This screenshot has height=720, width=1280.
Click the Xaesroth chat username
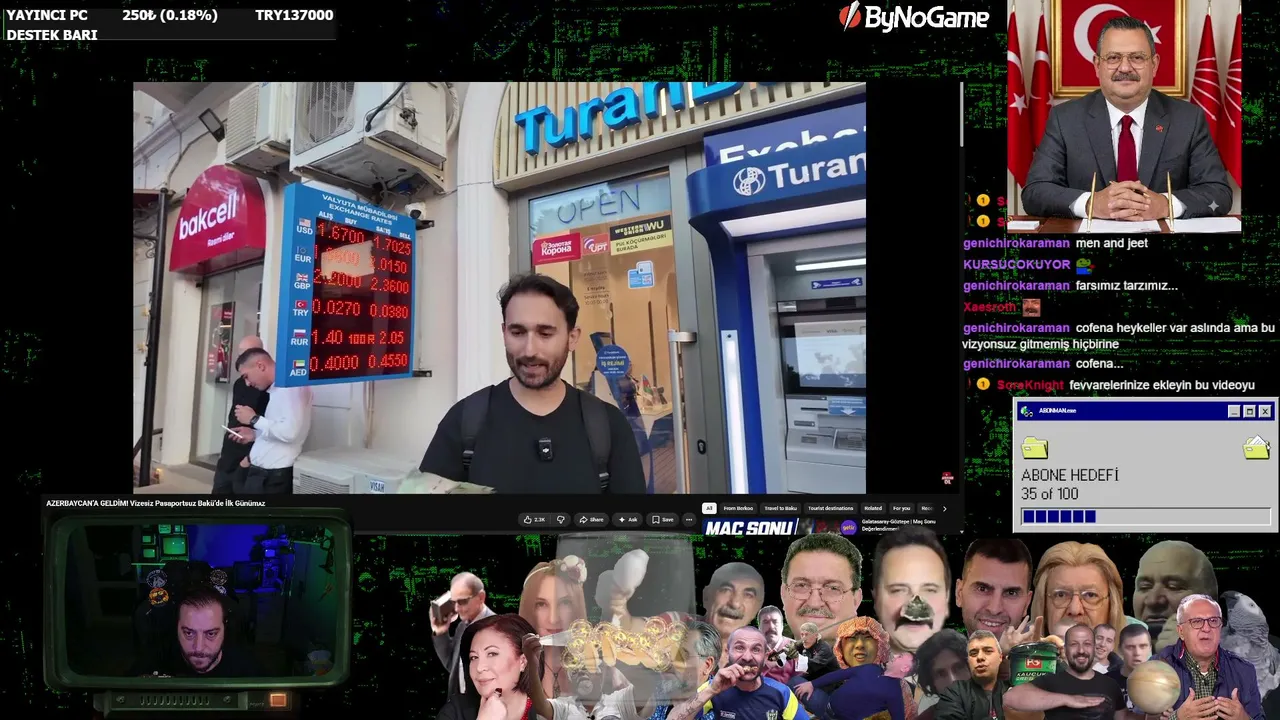click(990, 307)
